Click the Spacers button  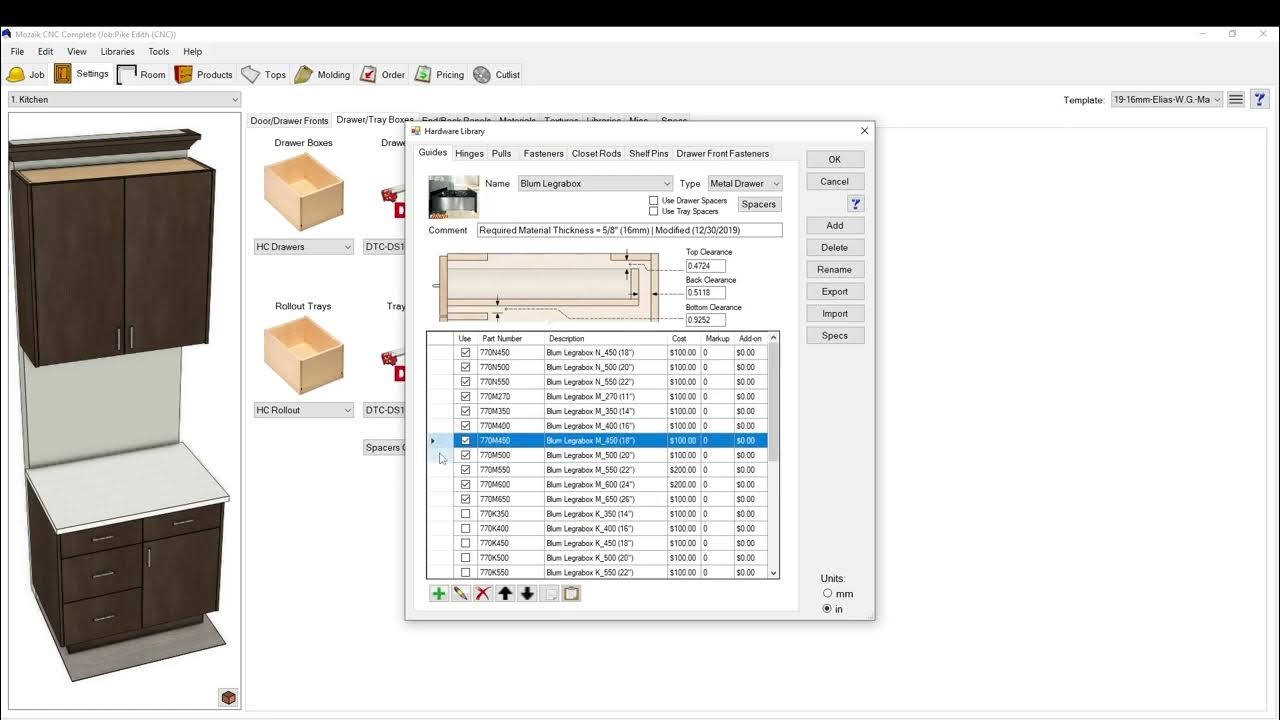(759, 204)
